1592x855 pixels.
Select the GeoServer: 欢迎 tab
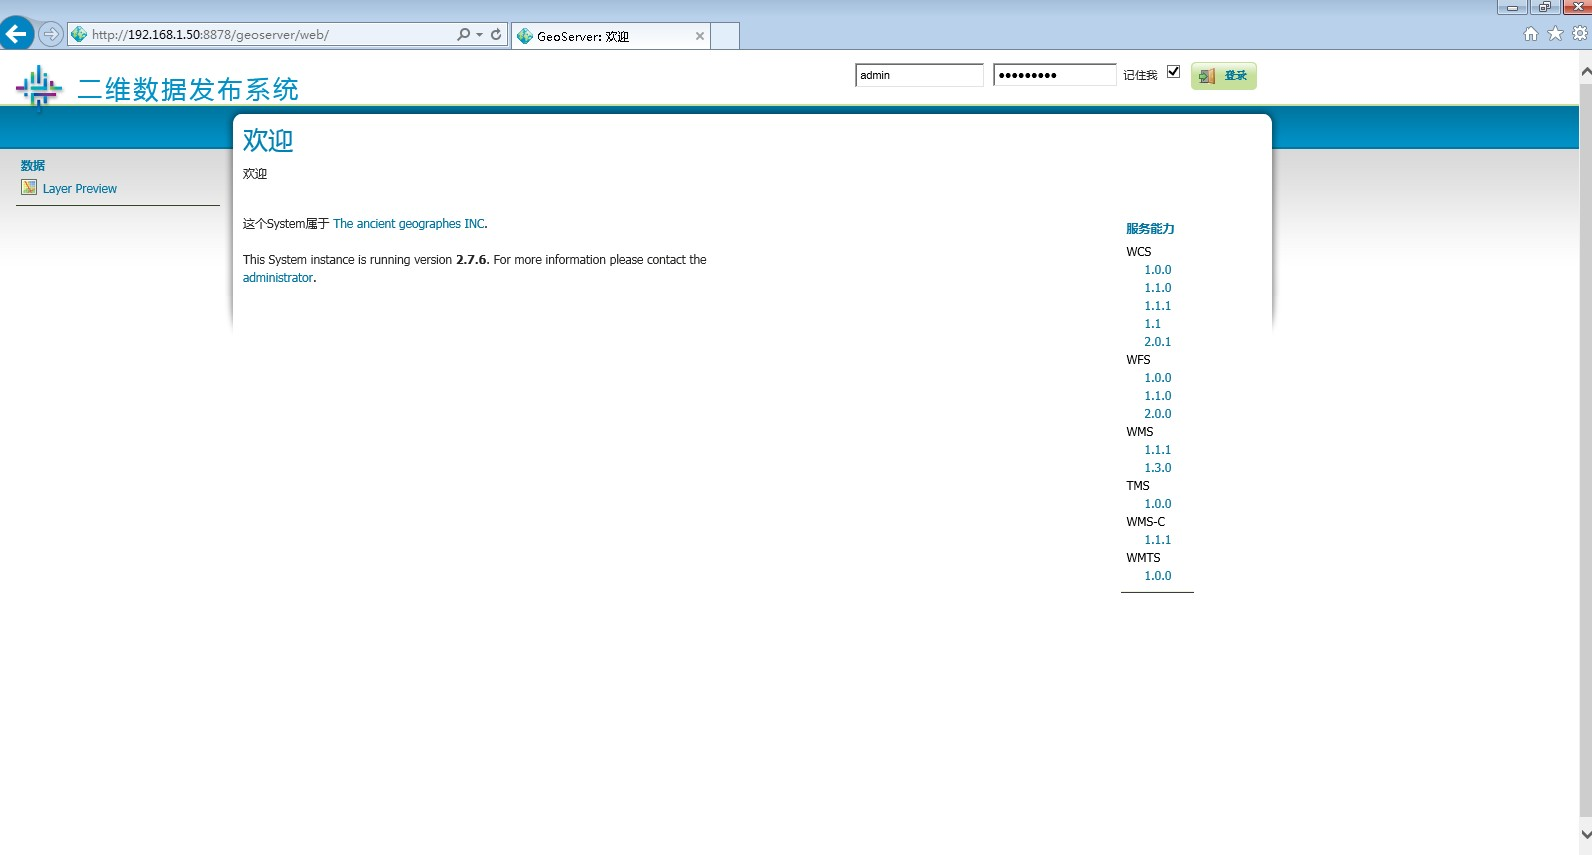[610, 36]
